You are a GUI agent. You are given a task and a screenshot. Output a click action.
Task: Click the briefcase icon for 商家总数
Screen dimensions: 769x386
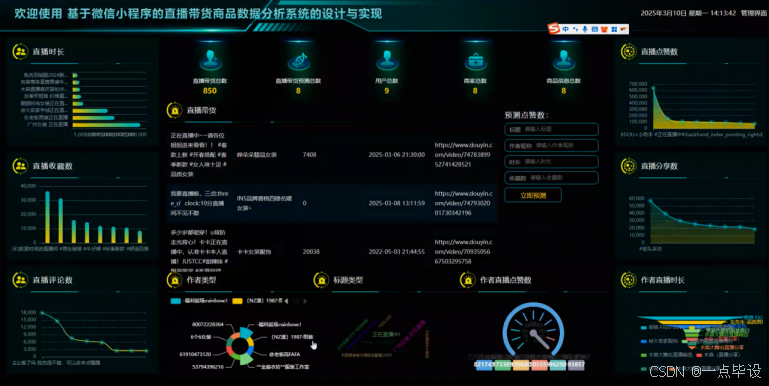[475, 60]
